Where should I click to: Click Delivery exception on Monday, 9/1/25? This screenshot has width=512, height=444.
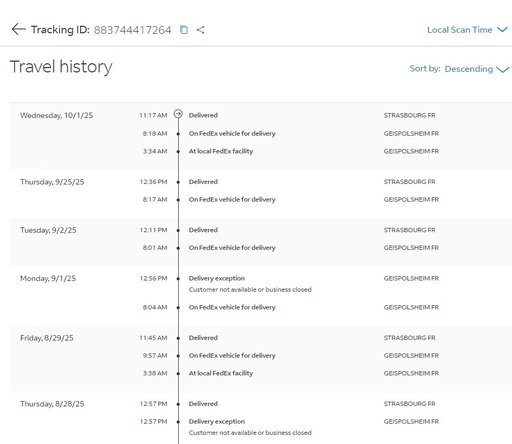(x=217, y=278)
